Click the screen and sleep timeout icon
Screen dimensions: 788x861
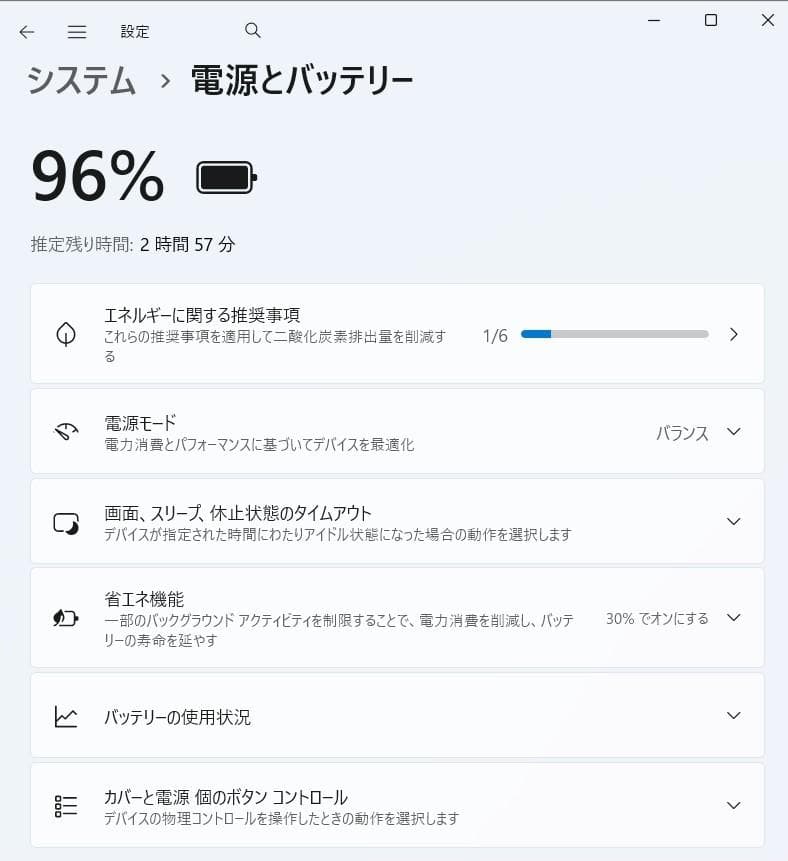[65, 521]
